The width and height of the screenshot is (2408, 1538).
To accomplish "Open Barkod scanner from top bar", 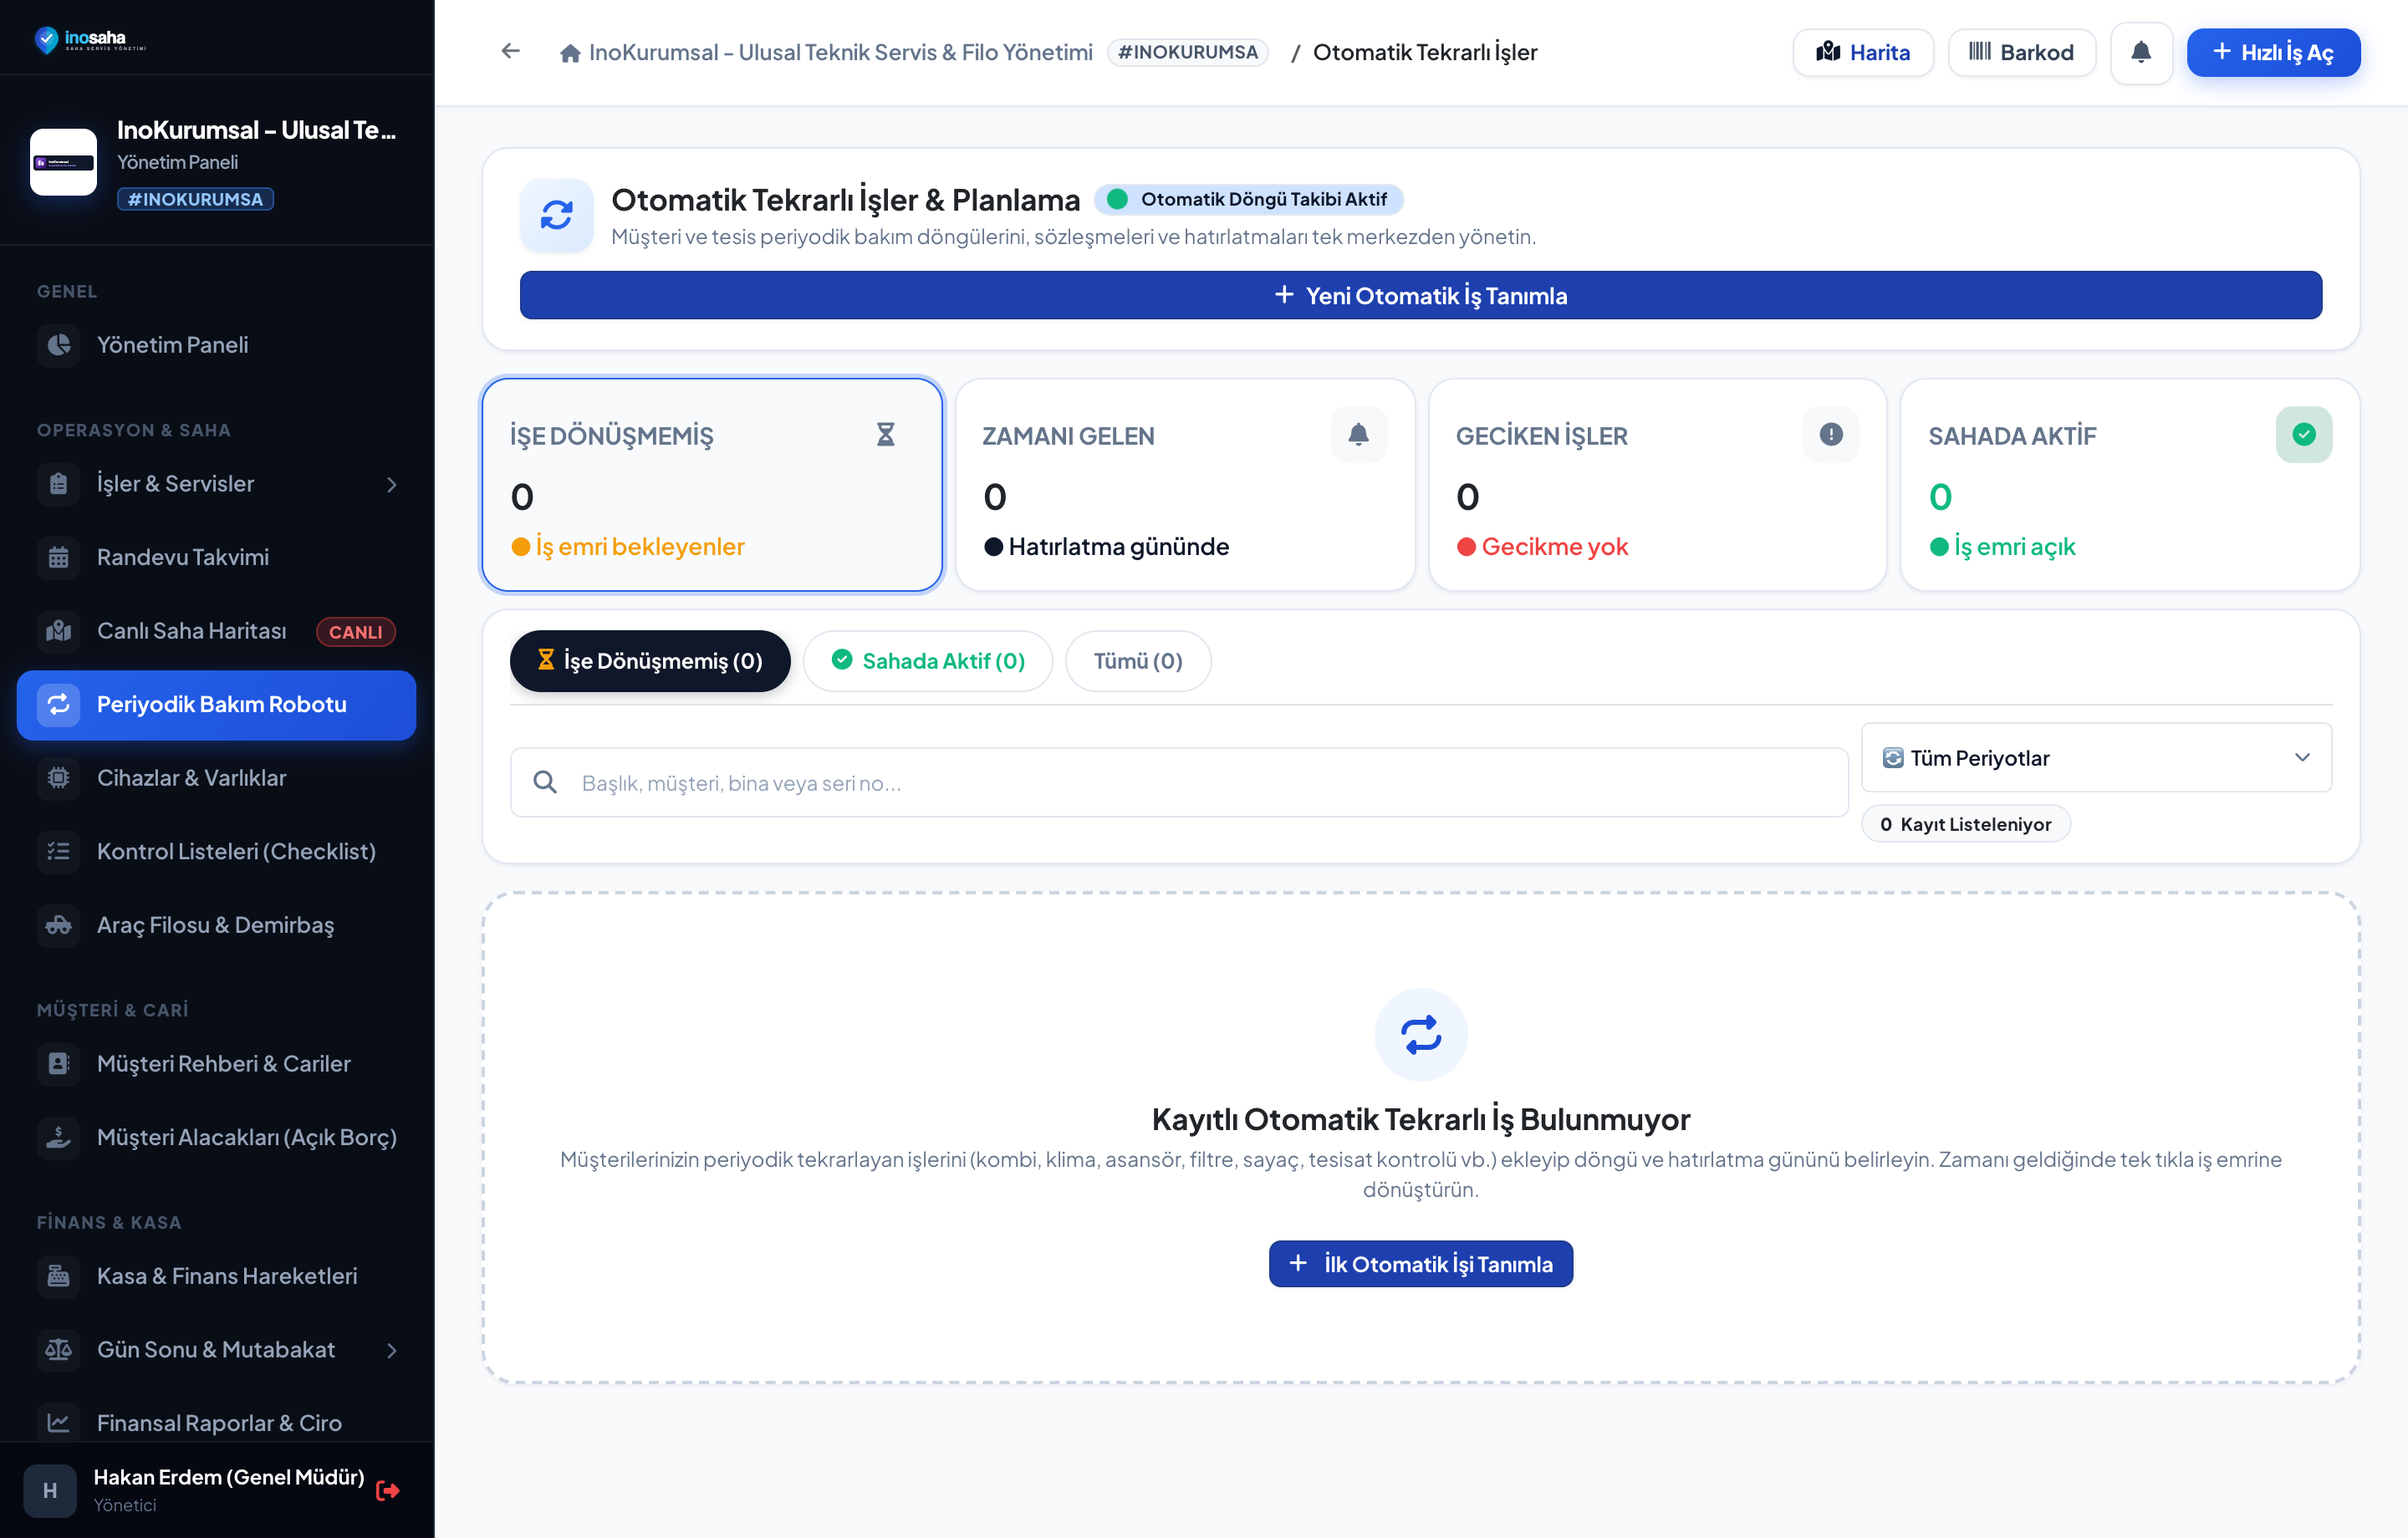I will [x=2021, y=52].
